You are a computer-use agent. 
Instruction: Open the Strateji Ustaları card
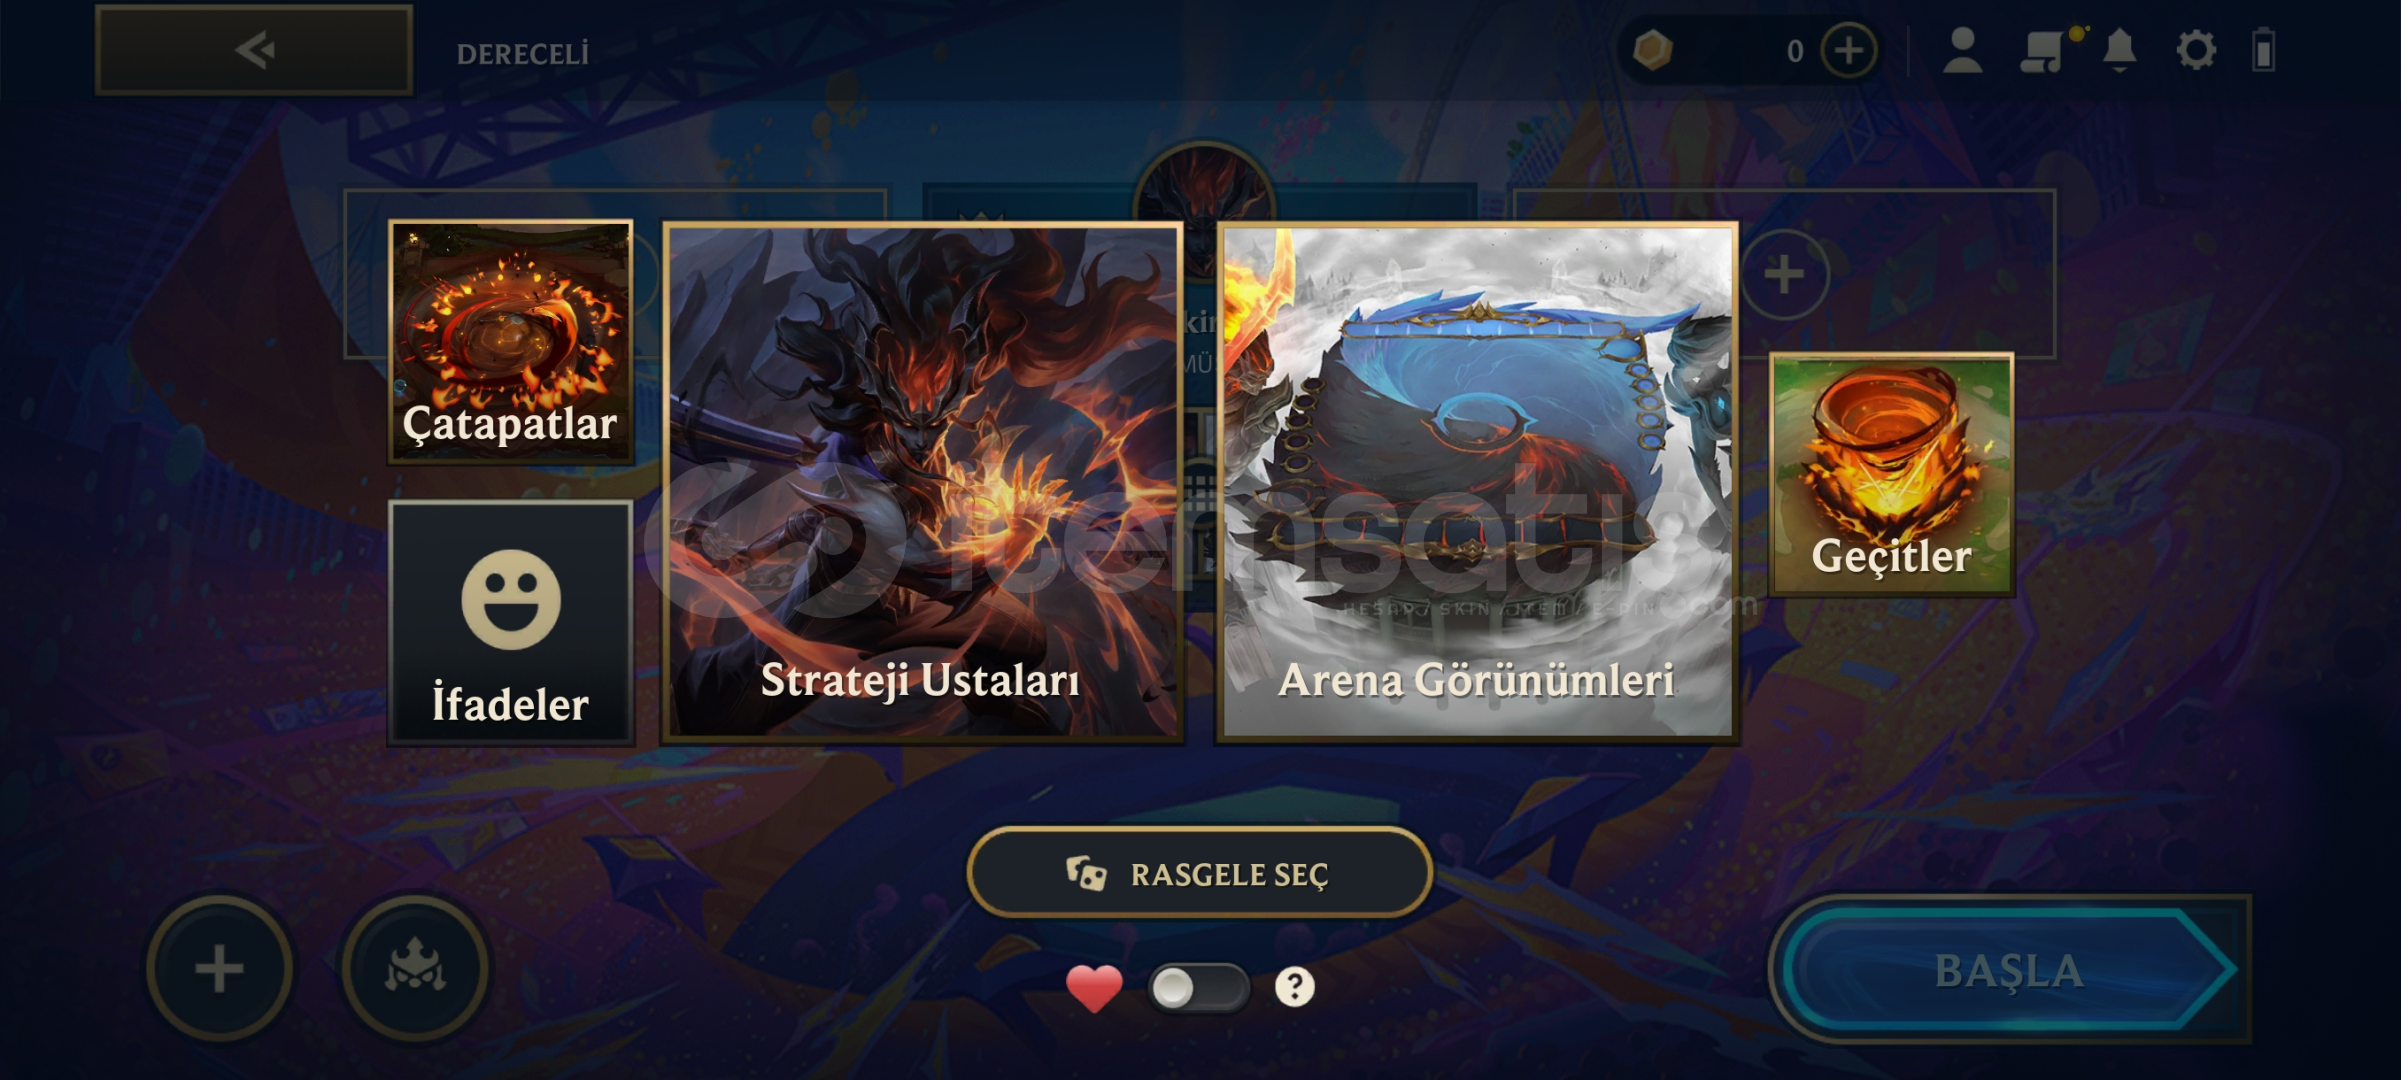tap(923, 483)
